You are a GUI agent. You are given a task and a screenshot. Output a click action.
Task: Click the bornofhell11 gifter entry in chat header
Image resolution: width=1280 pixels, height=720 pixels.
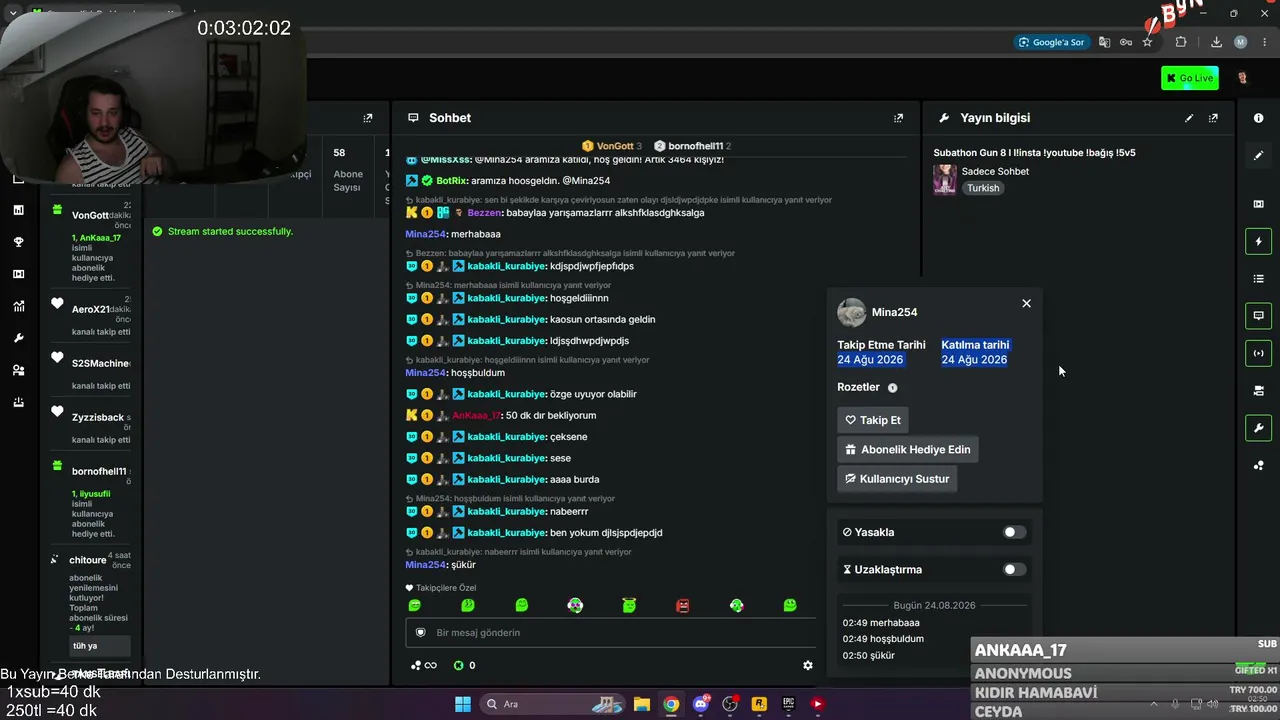(x=692, y=146)
